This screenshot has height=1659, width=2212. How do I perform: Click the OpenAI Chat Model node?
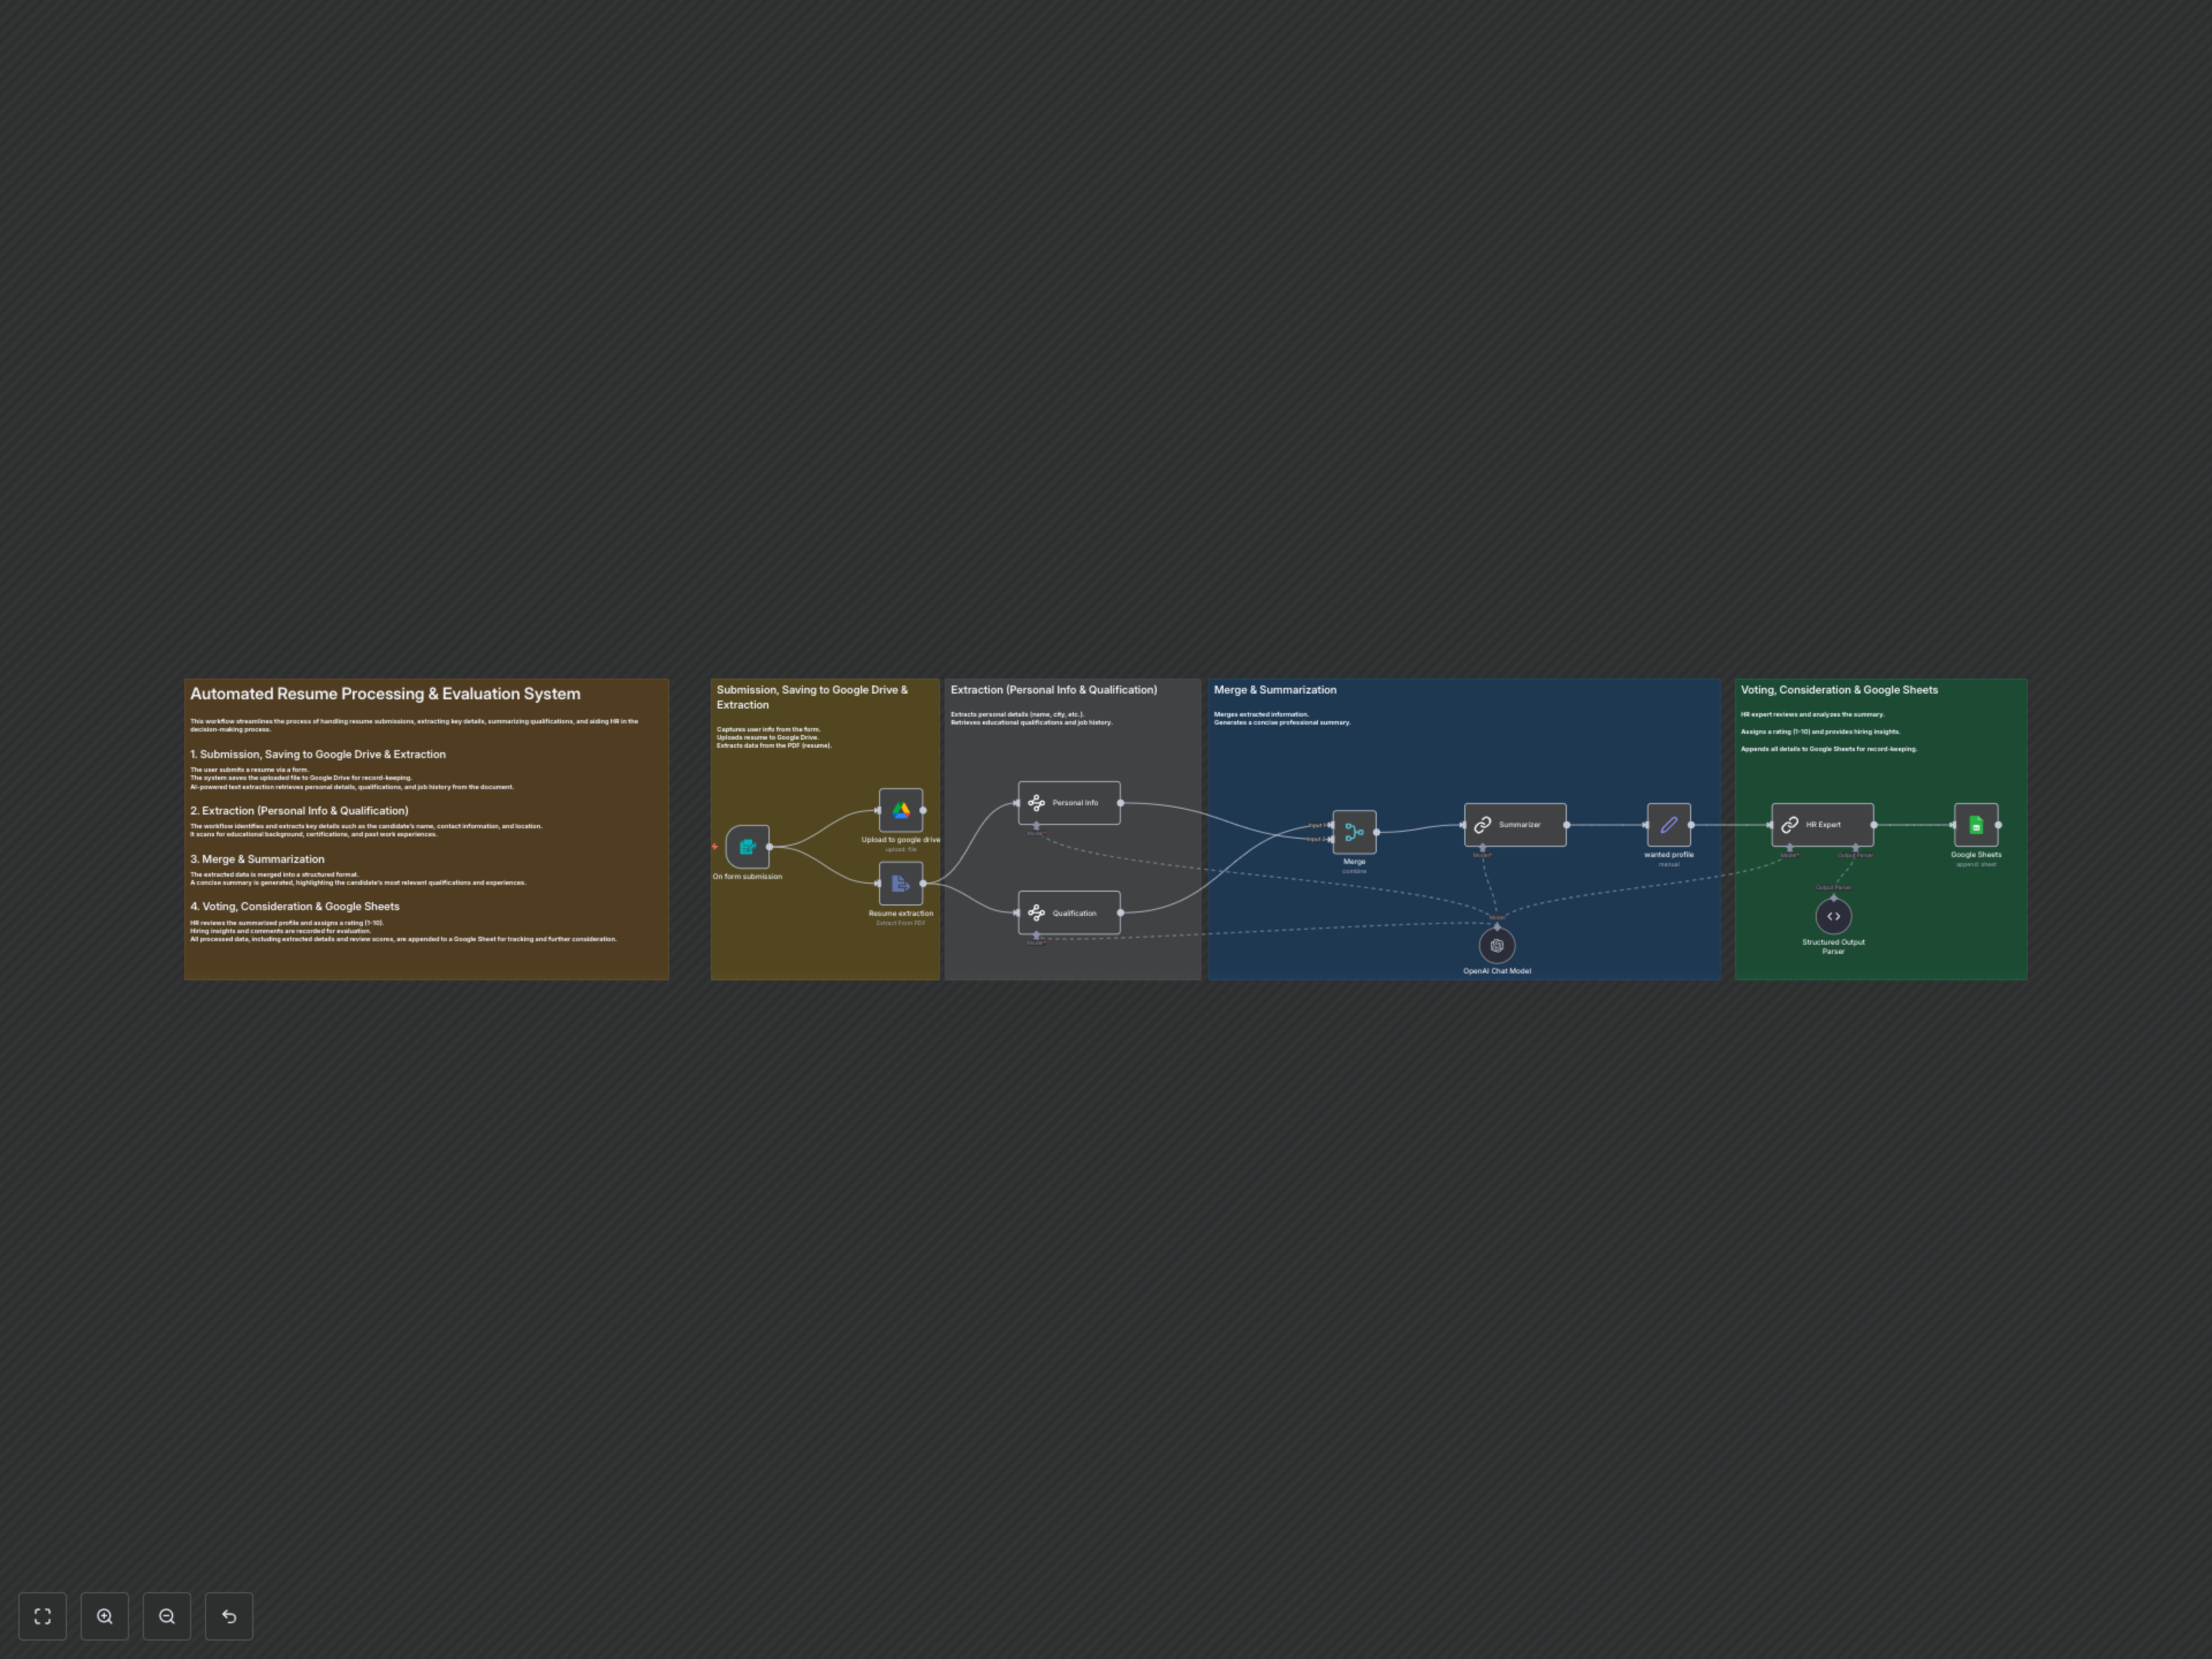coord(1496,945)
